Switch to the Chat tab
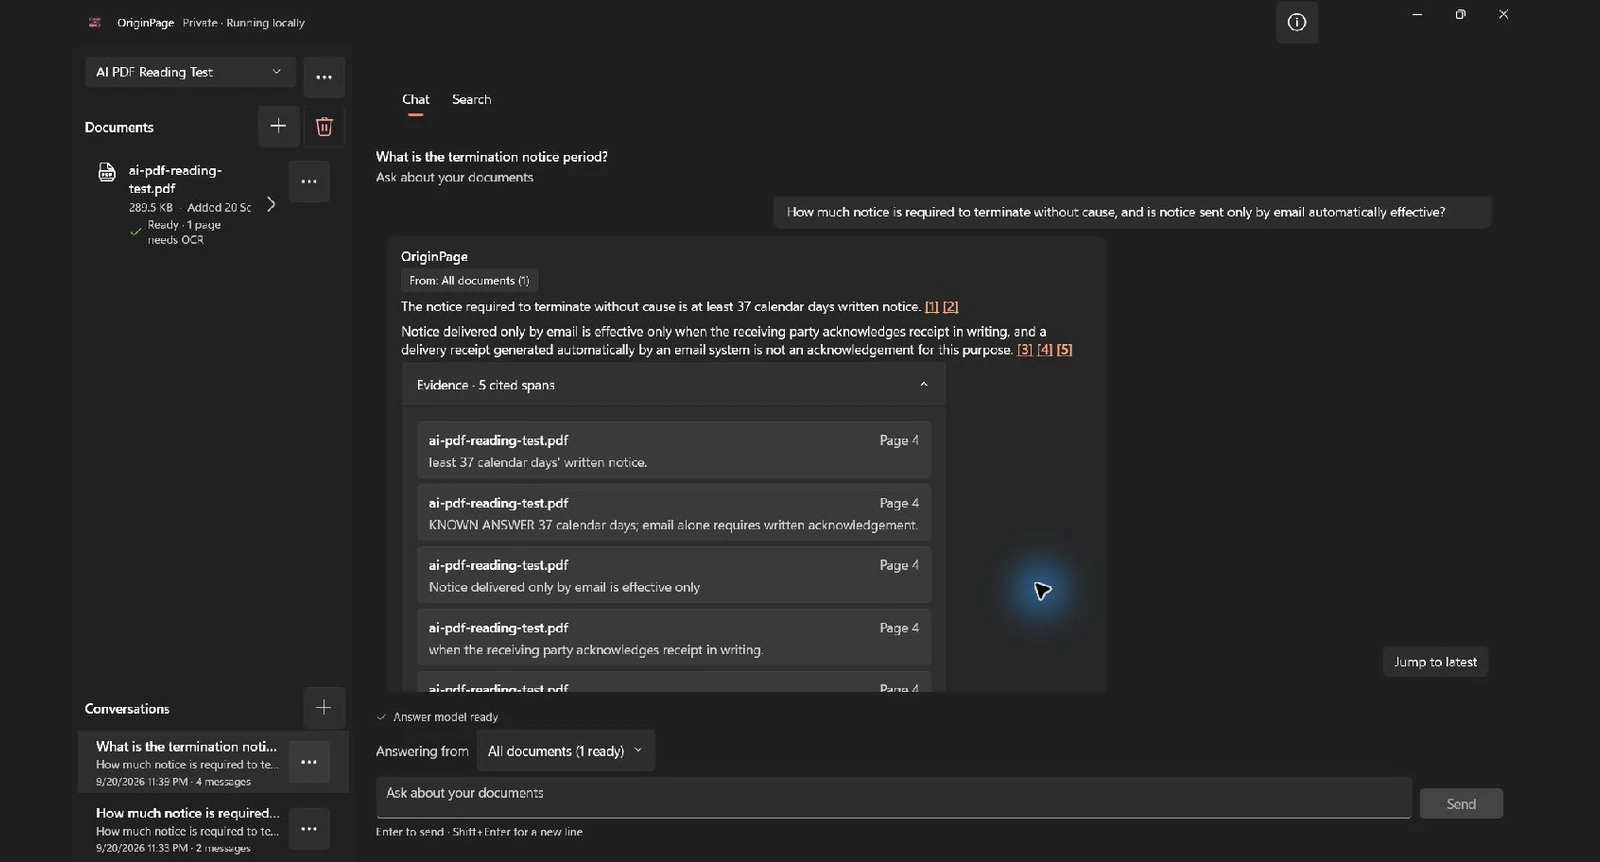 tap(416, 100)
